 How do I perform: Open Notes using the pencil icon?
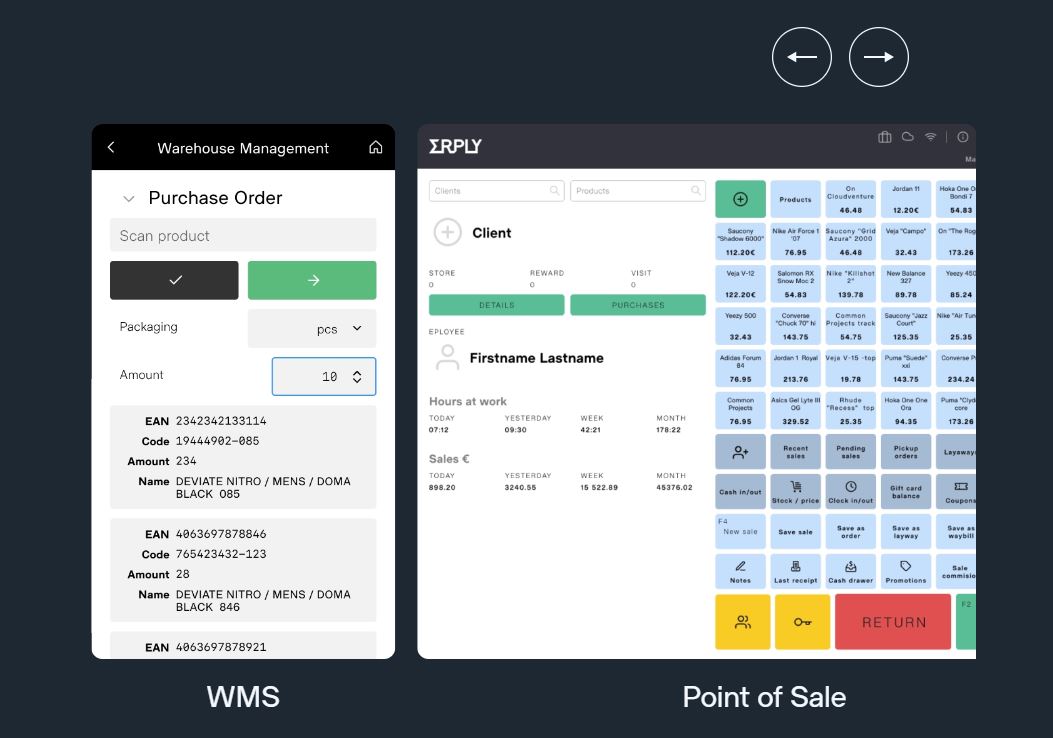740,570
